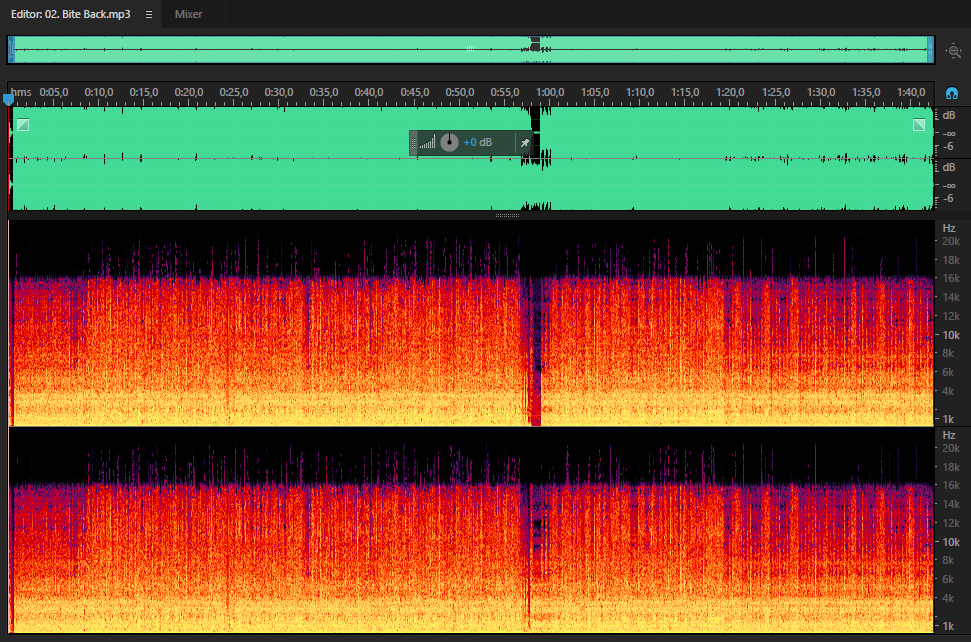Select the +0 dB gain value field
971x642 pixels.
pyautogui.click(x=477, y=142)
